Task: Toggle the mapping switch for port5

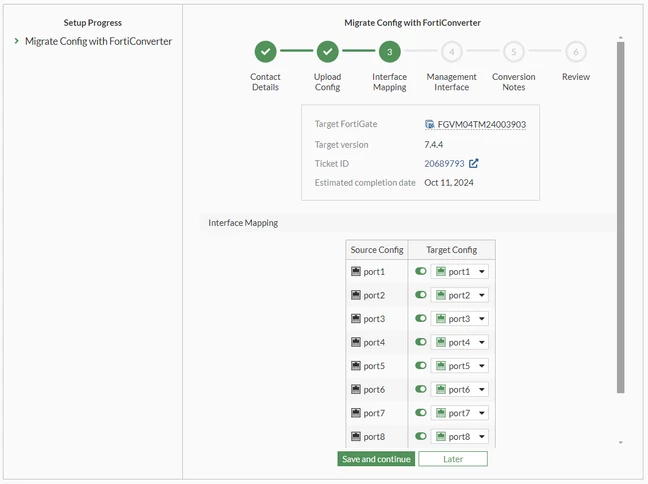Action: pyautogui.click(x=421, y=365)
